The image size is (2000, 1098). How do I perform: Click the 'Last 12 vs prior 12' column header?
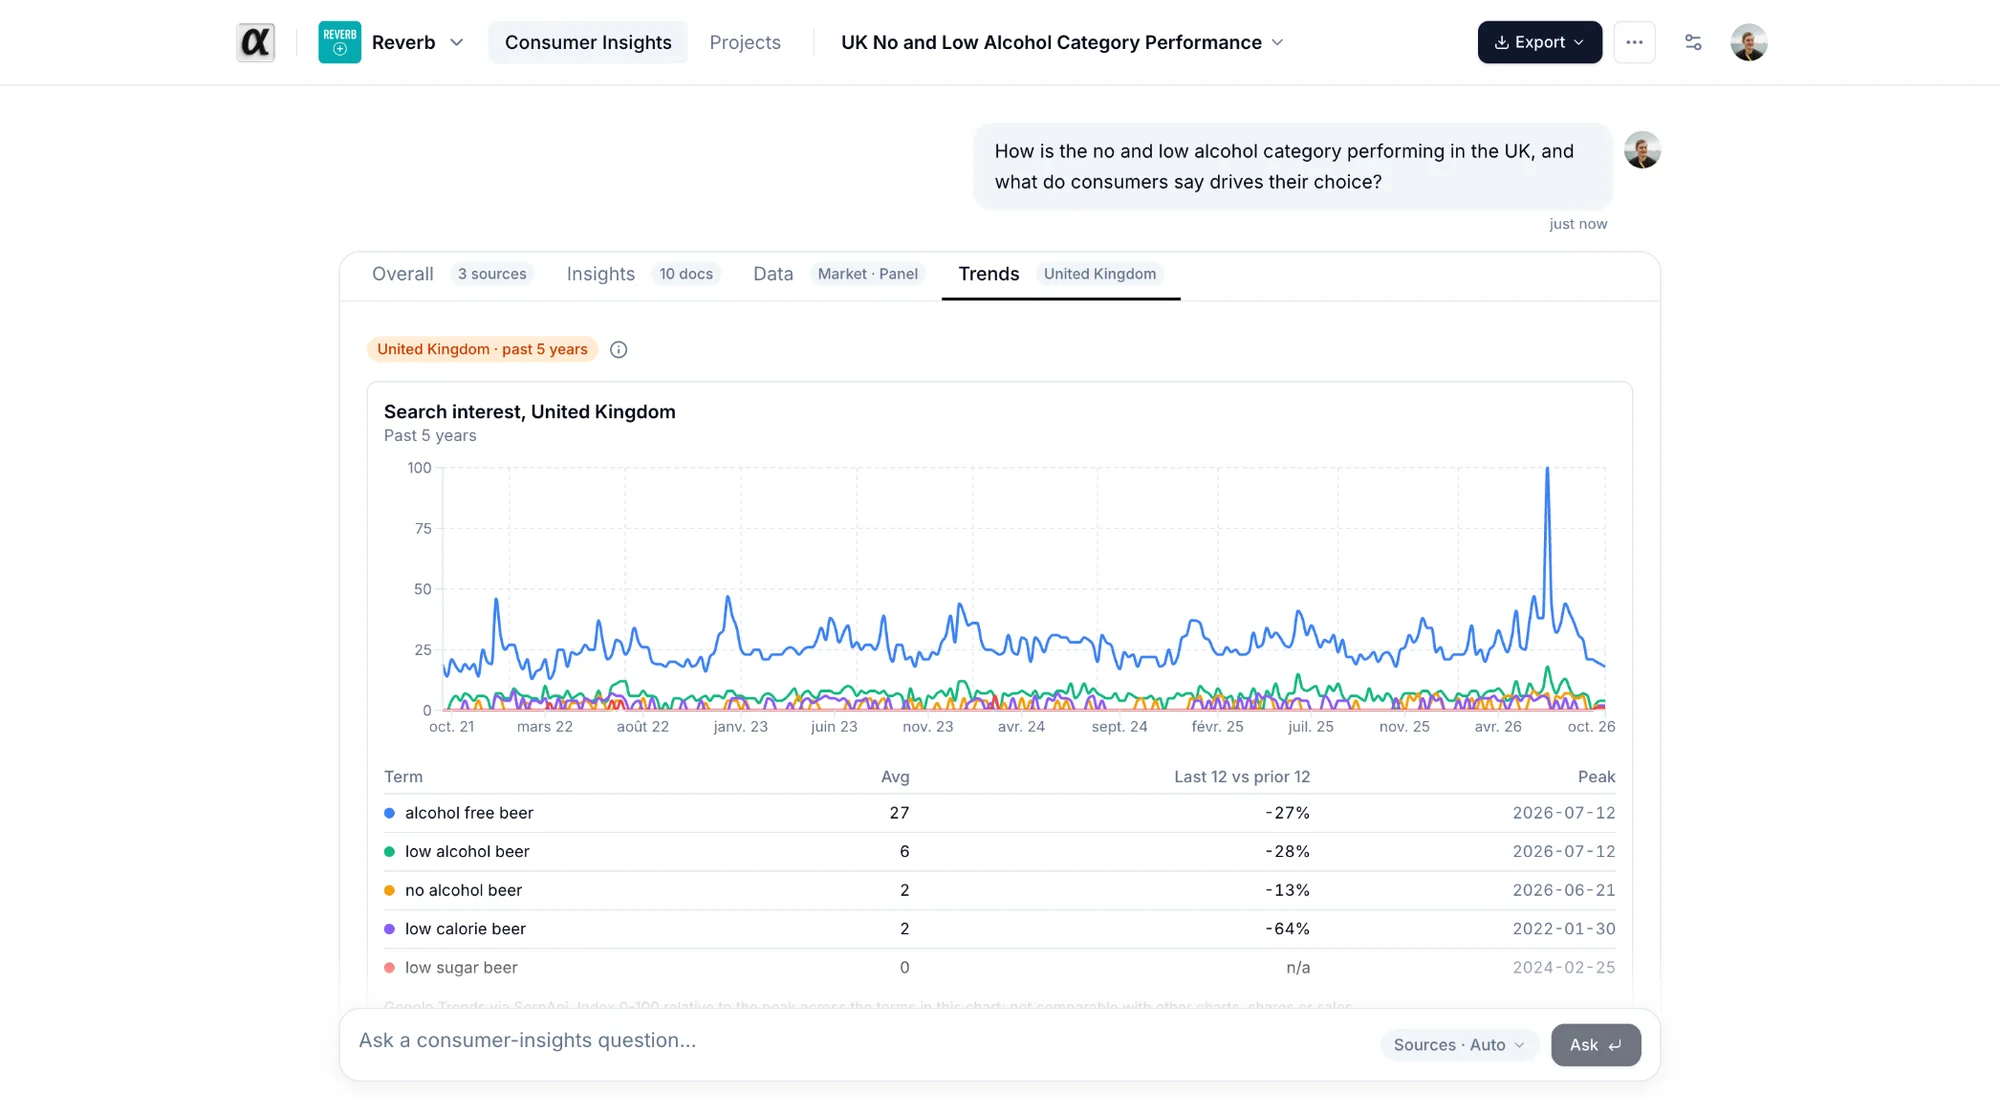coord(1242,777)
